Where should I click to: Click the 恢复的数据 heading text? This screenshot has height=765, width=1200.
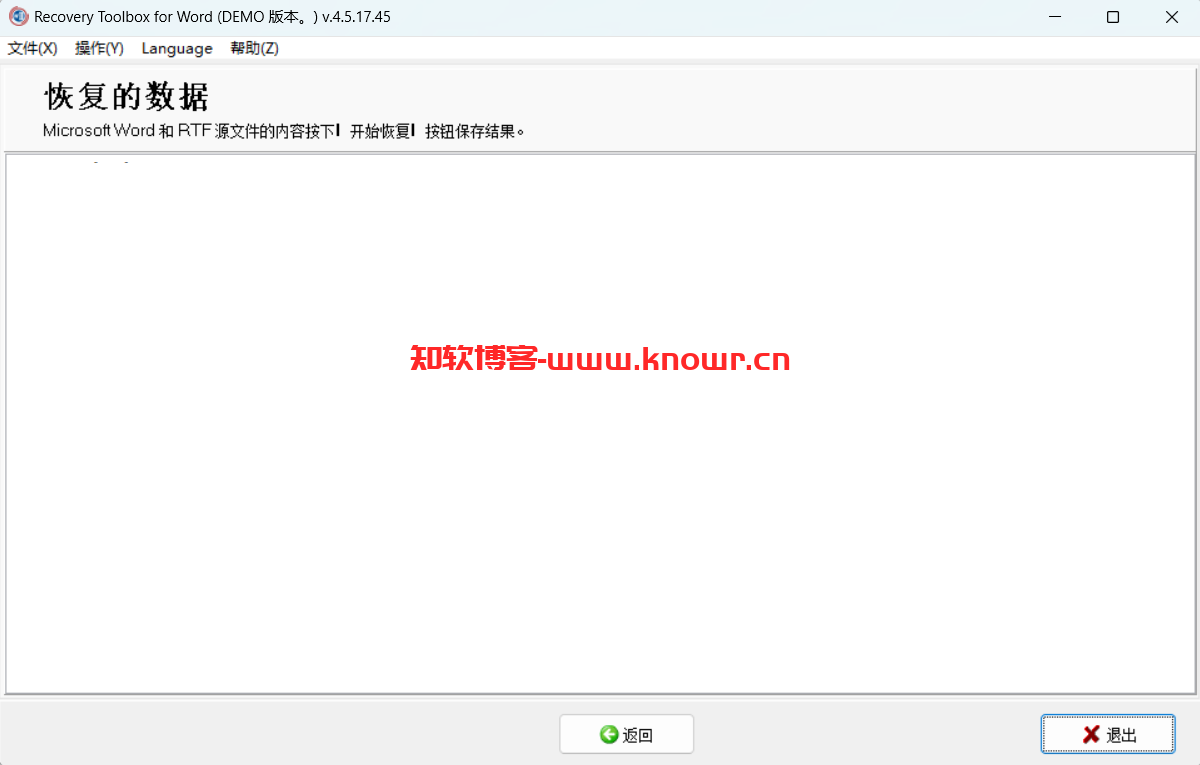point(127,97)
